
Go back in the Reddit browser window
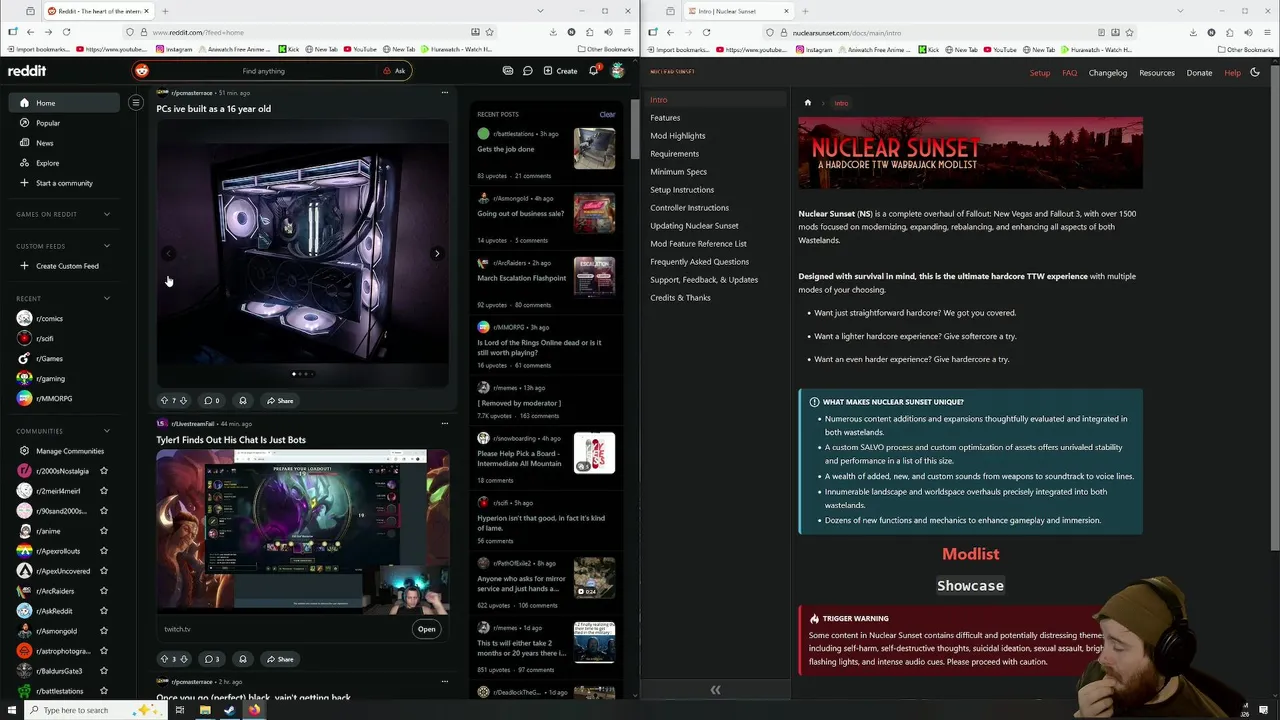(30, 32)
